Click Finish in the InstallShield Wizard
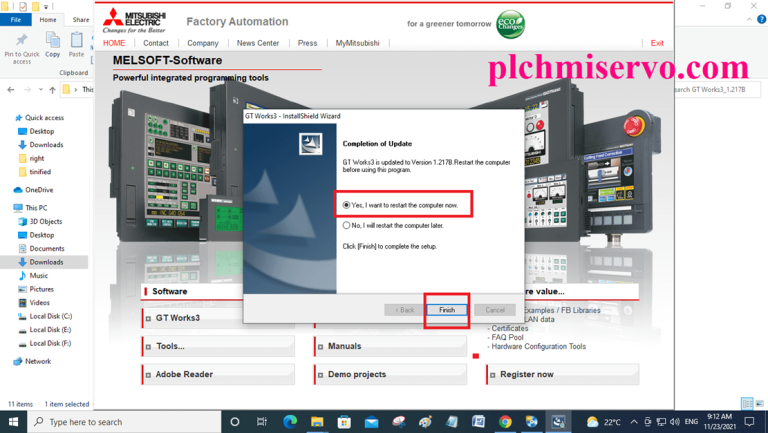The image size is (768, 433). [x=447, y=310]
